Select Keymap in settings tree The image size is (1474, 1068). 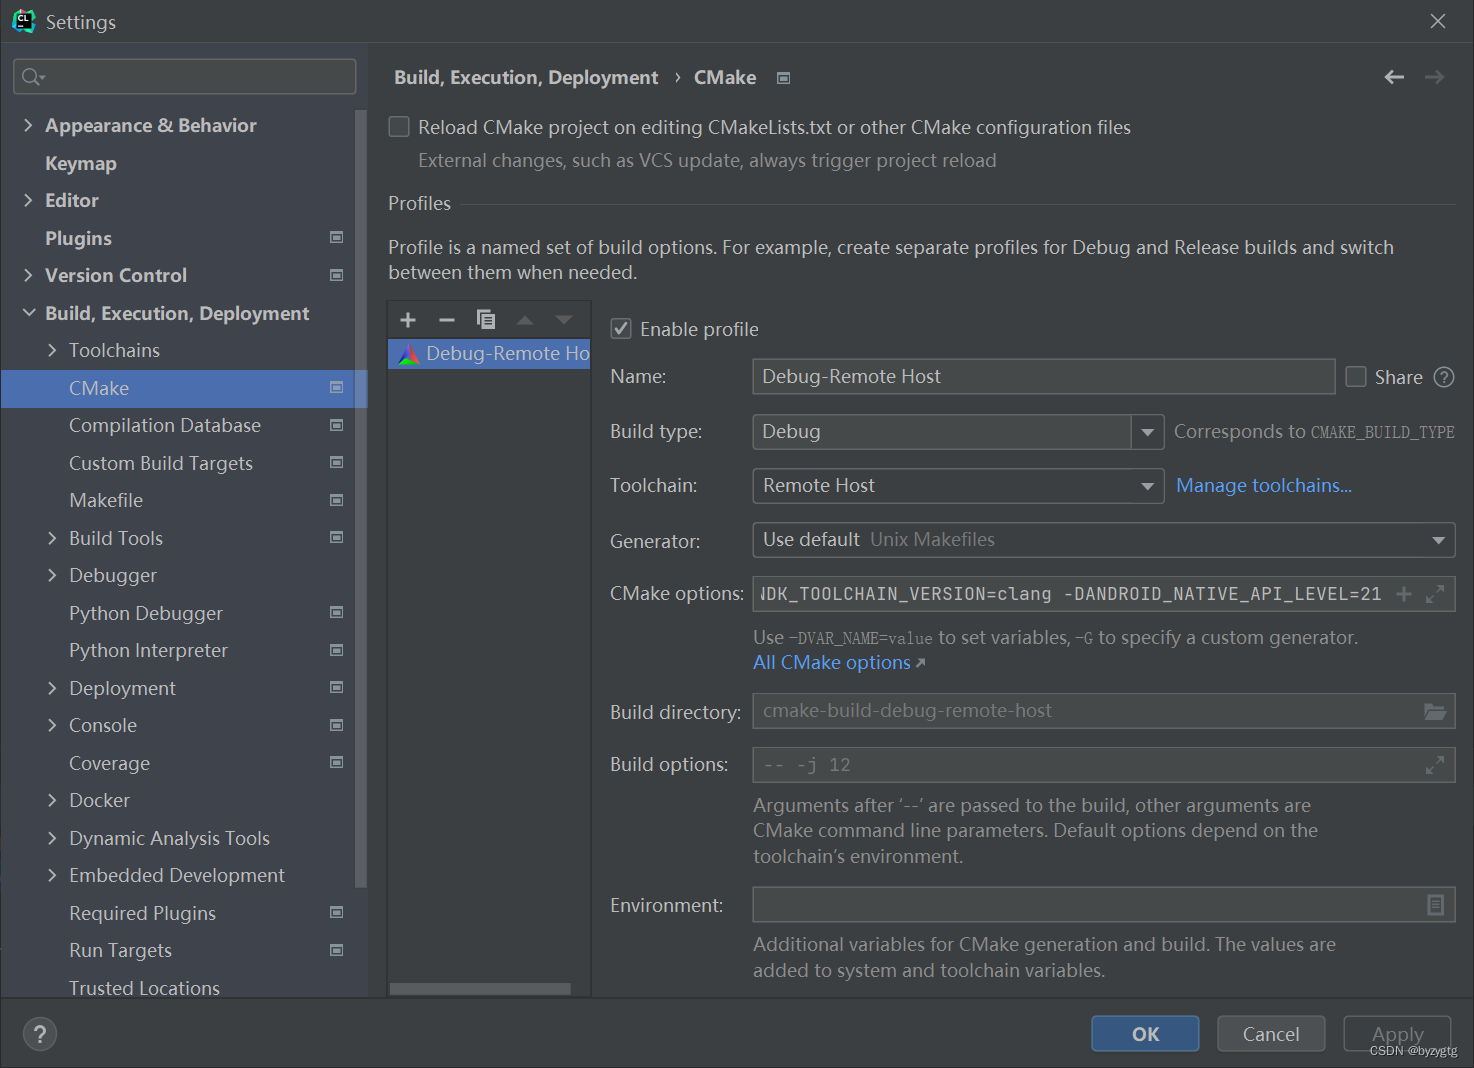pos(81,163)
